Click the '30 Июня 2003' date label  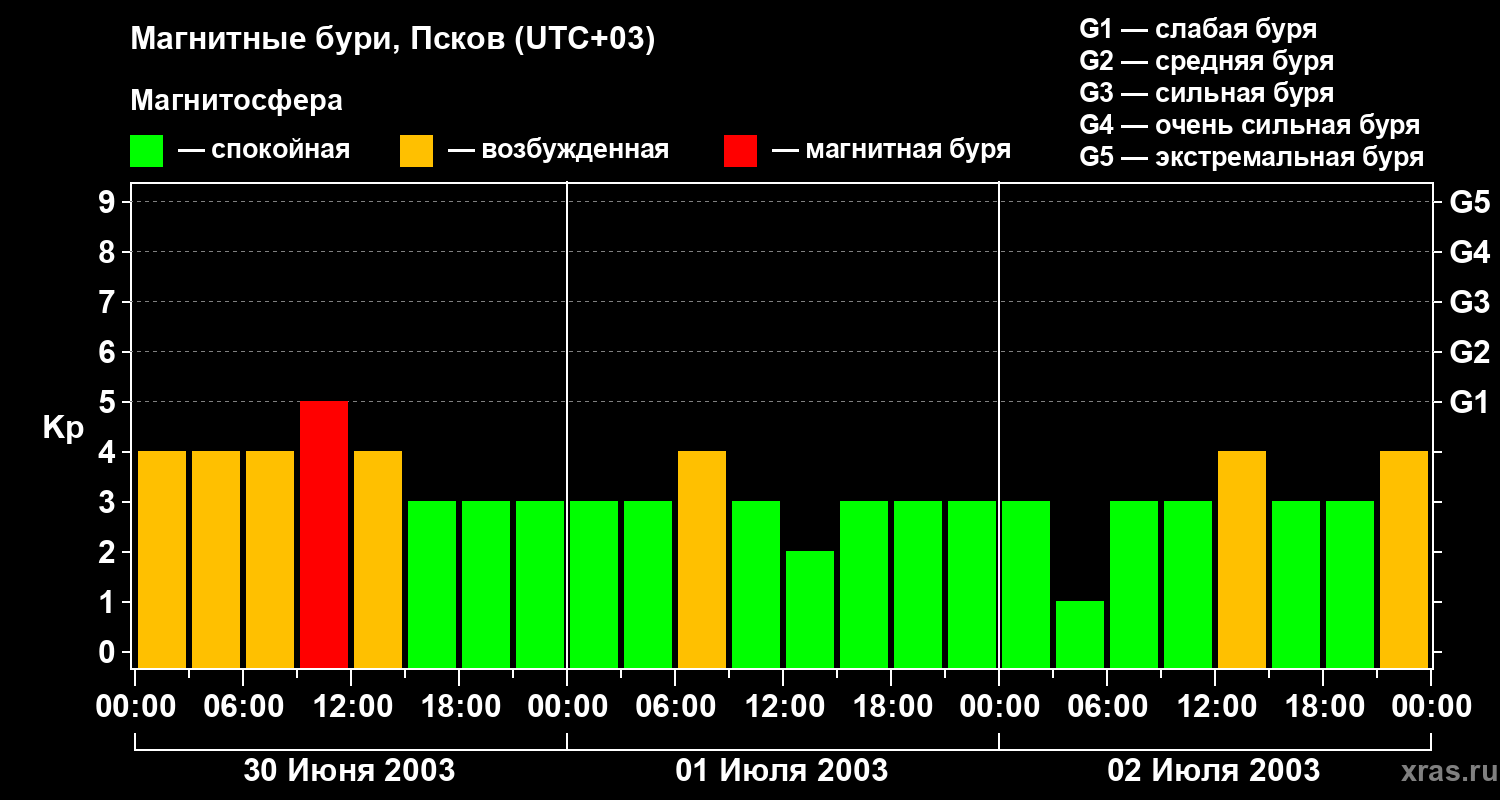350,771
